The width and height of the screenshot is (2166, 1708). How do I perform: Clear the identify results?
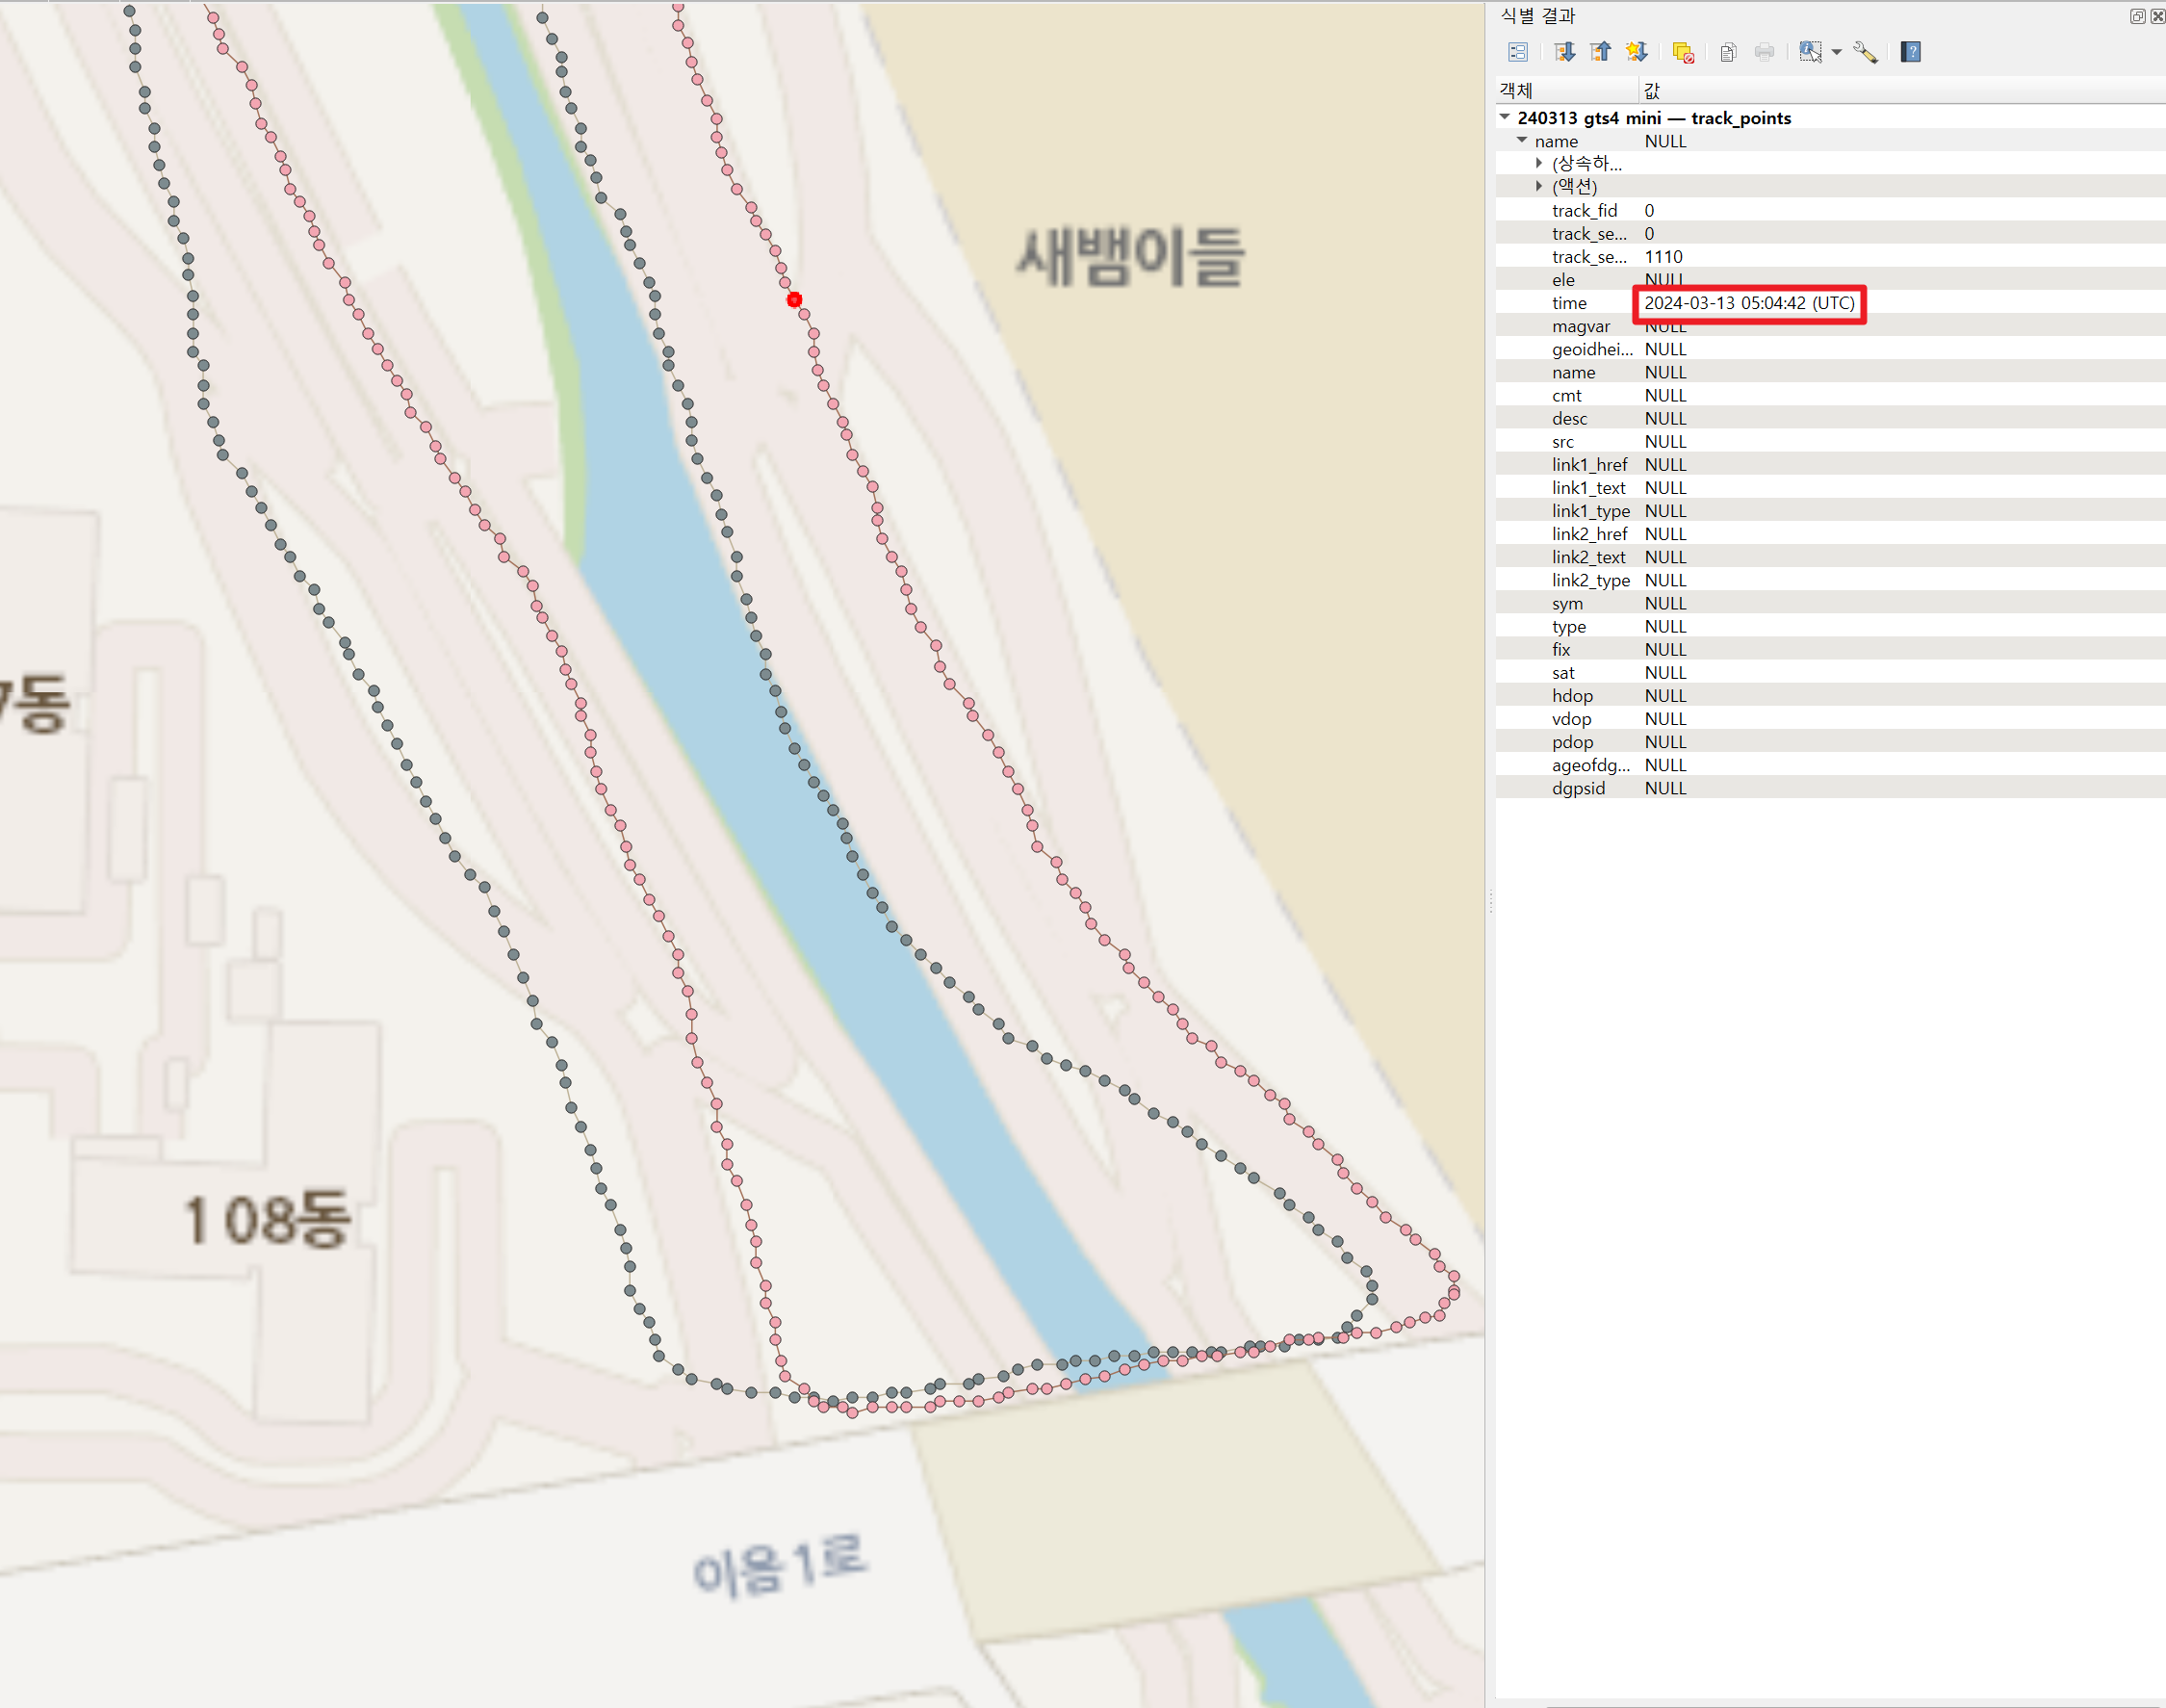pos(1683,52)
